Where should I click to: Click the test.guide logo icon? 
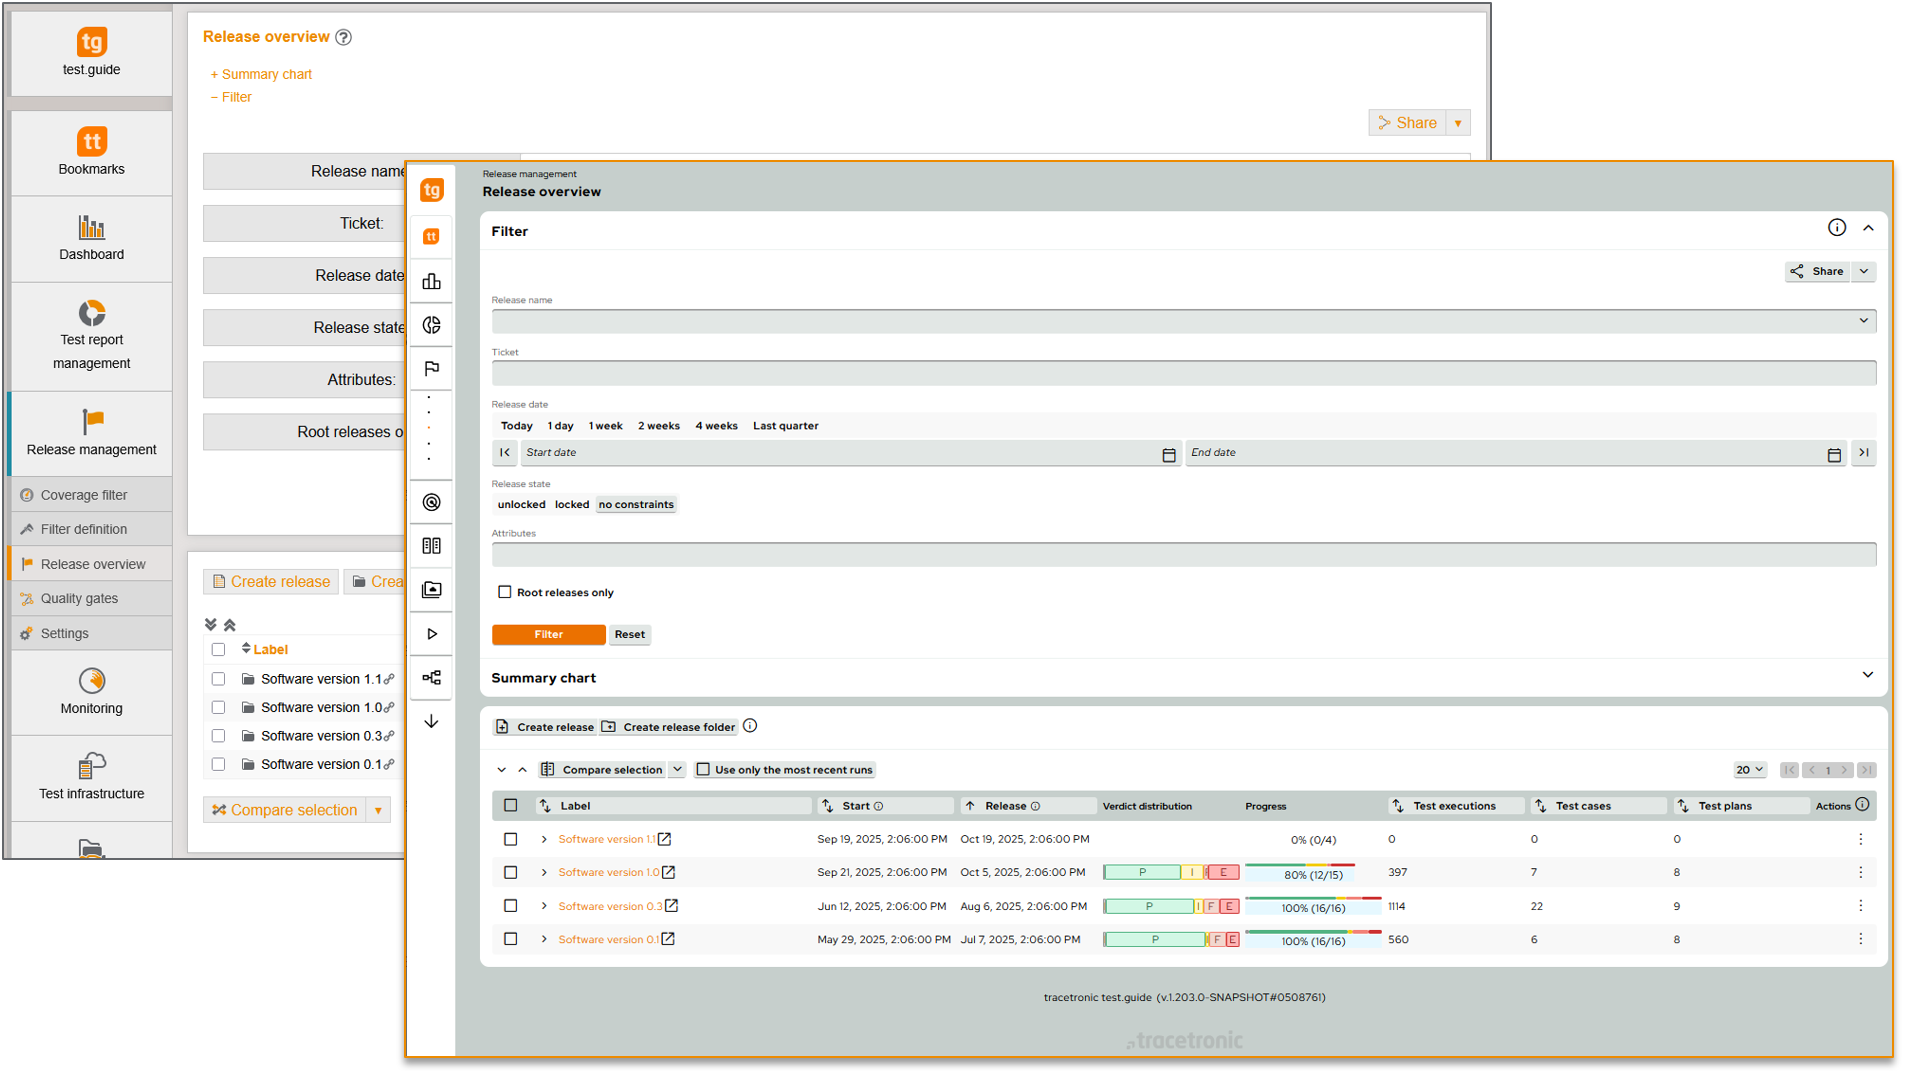(x=91, y=44)
